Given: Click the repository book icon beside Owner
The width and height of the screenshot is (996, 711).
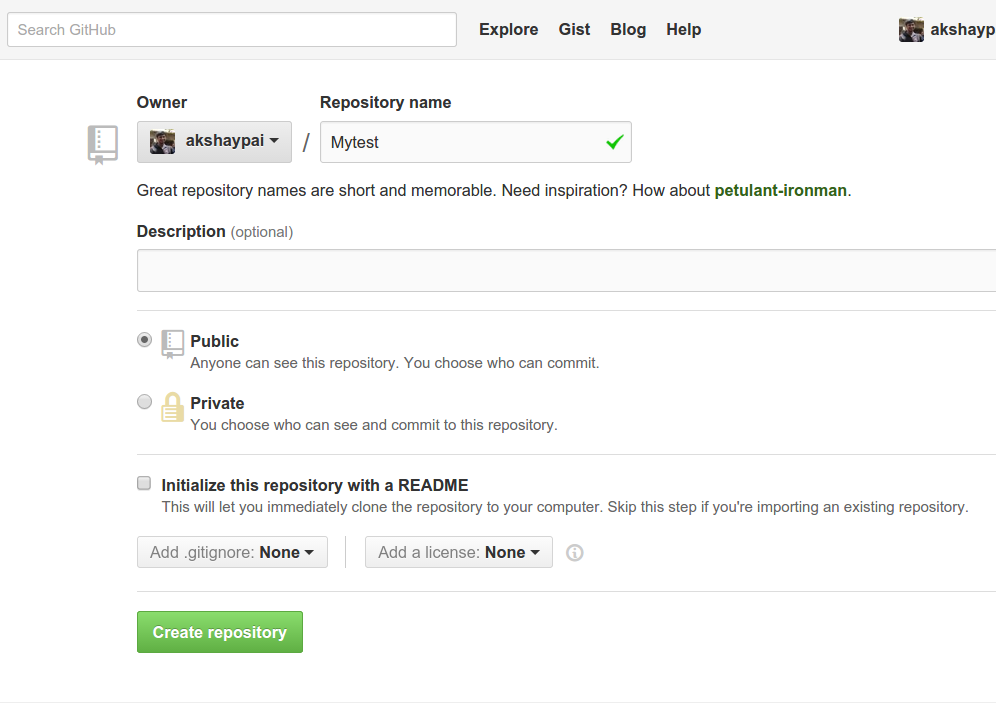Looking at the screenshot, I should [103, 145].
